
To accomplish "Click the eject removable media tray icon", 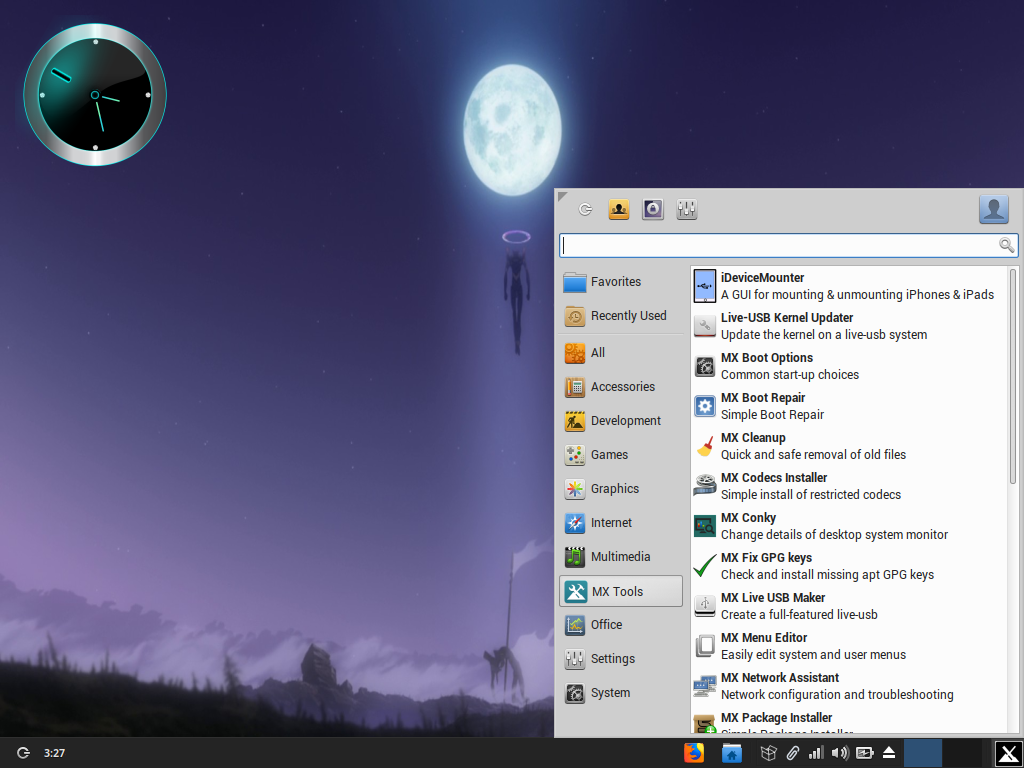I will click(x=888, y=753).
